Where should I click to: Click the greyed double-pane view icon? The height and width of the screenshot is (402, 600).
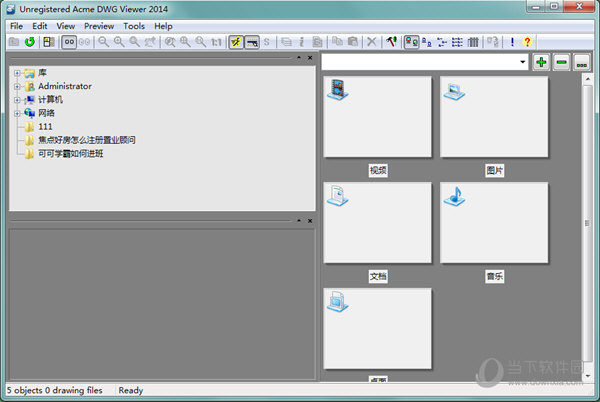[x=85, y=42]
